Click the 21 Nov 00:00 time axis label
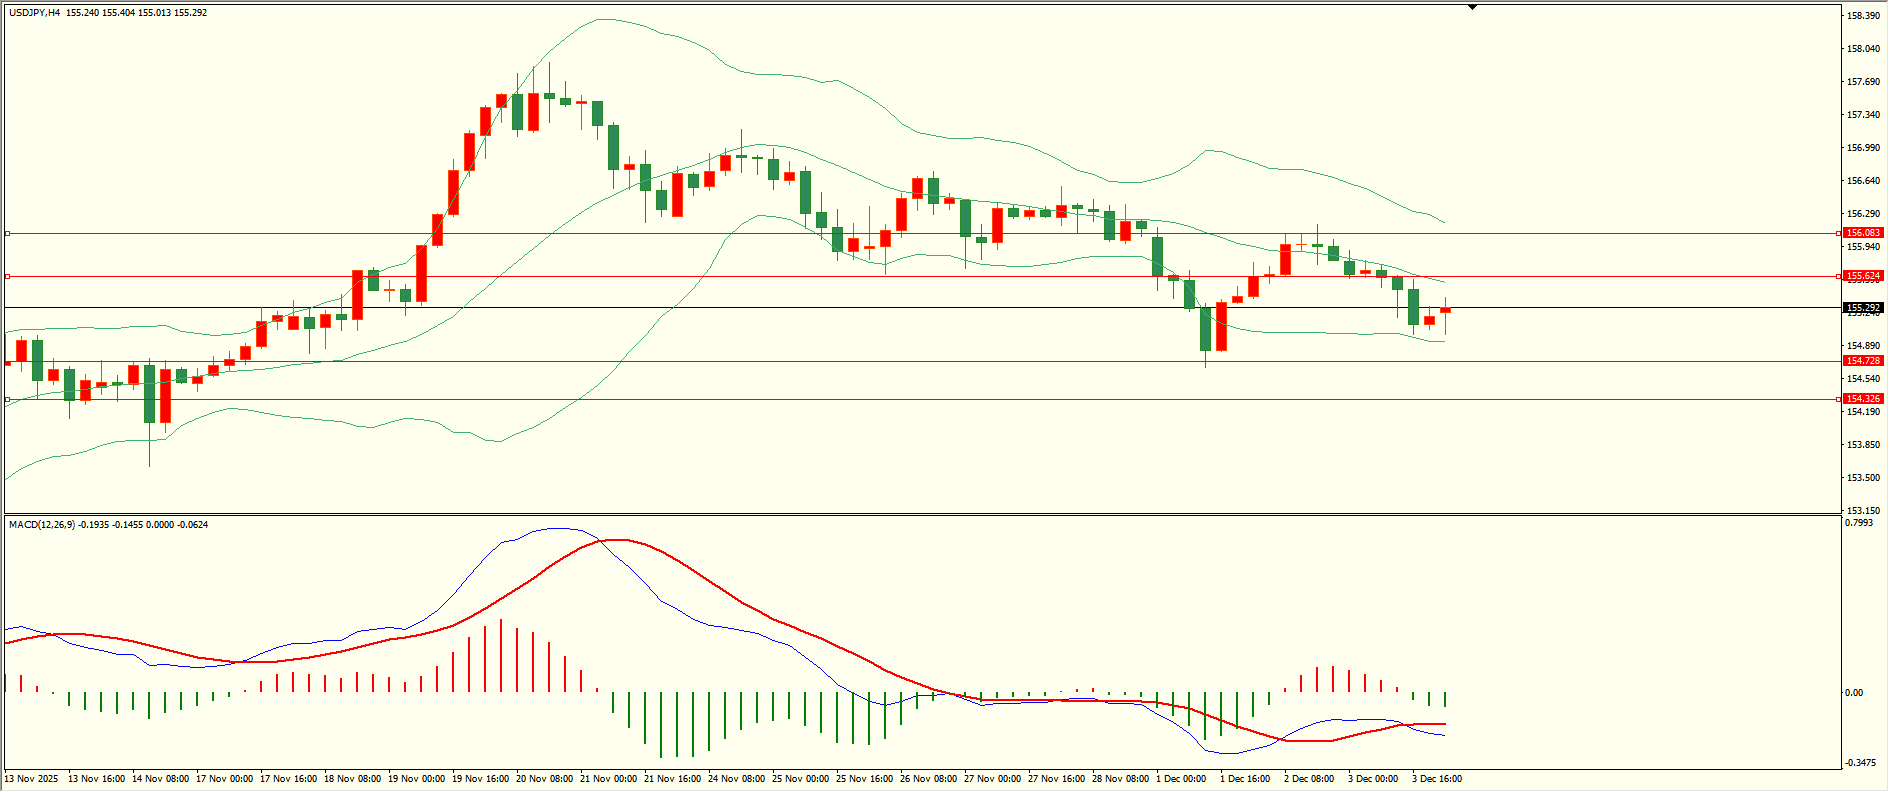 click(608, 779)
